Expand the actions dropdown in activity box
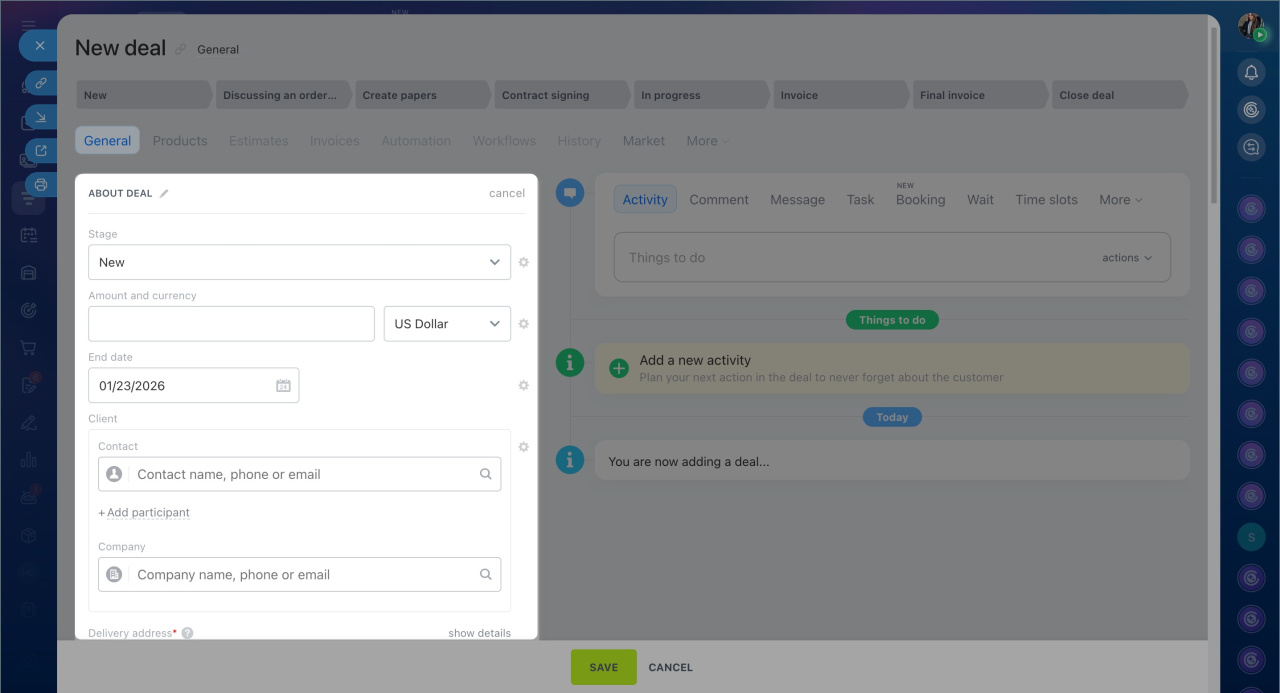The image size is (1280, 693). point(1126,258)
